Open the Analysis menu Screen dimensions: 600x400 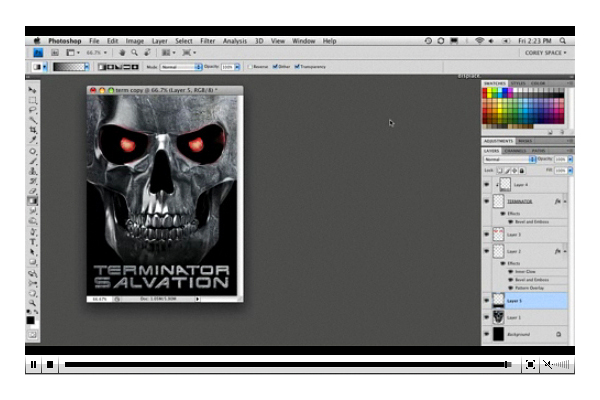point(235,41)
